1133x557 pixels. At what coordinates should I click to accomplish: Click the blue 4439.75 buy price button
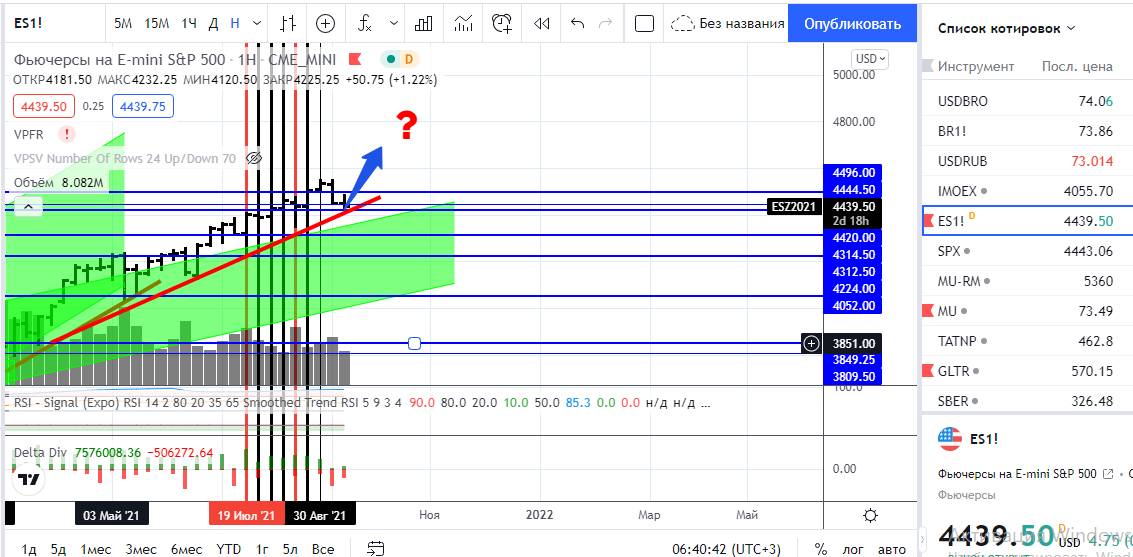coord(143,107)
